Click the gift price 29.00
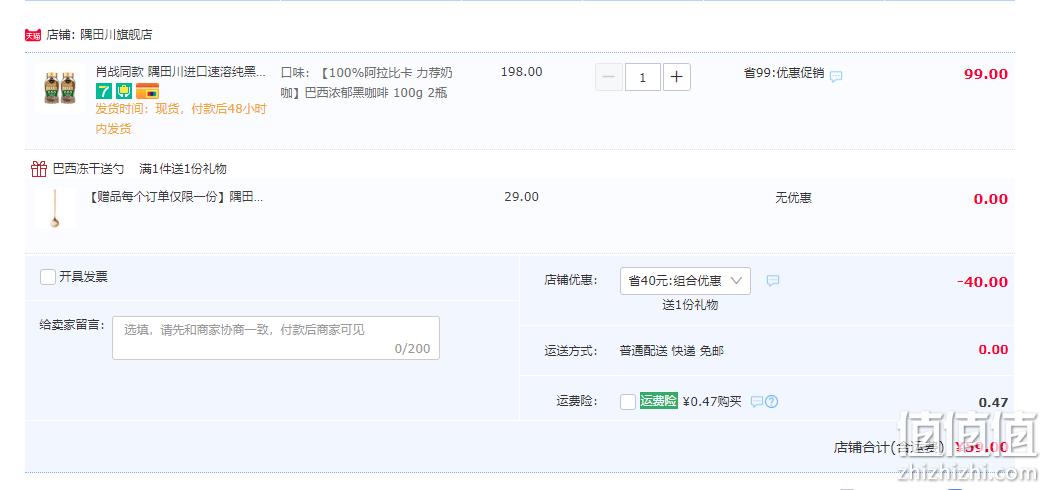1047x490 pixels. 521,197
